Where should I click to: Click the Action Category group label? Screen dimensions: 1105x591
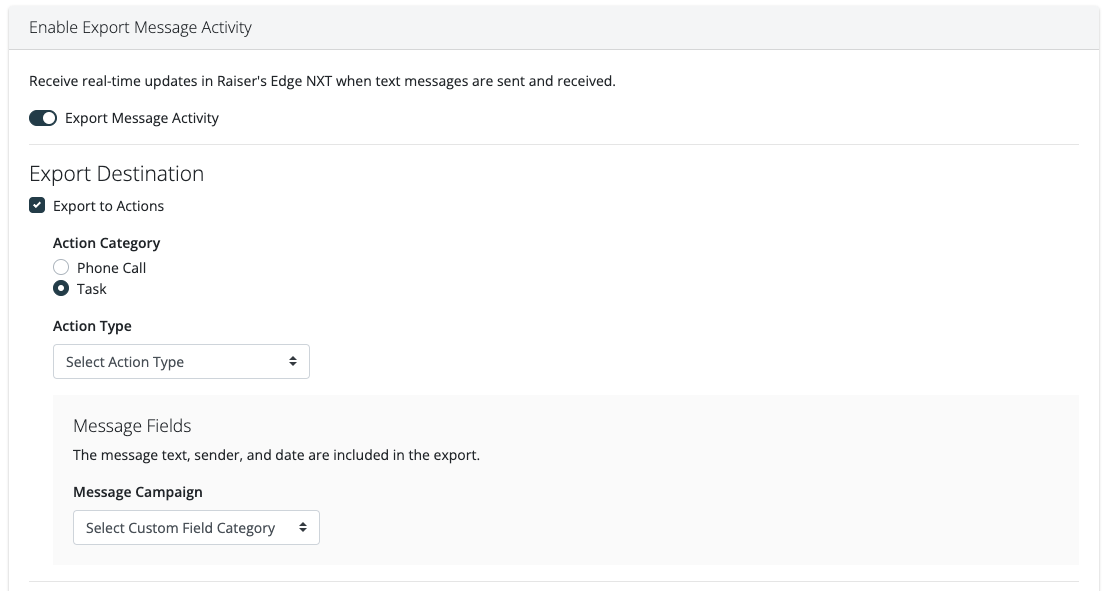click(x=106, y=243)
